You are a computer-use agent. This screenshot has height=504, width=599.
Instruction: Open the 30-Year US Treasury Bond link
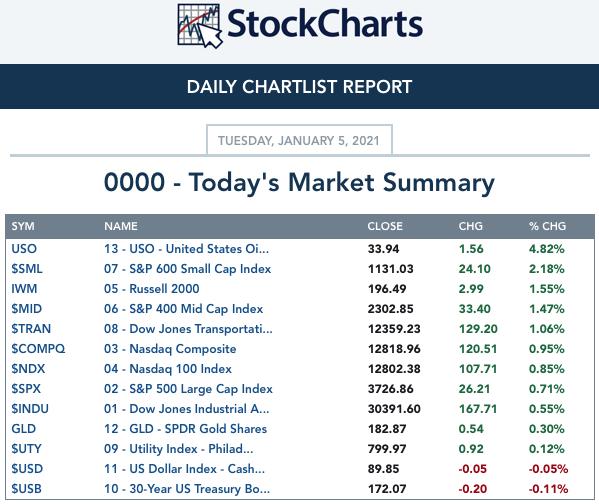(x=187, y=489)
